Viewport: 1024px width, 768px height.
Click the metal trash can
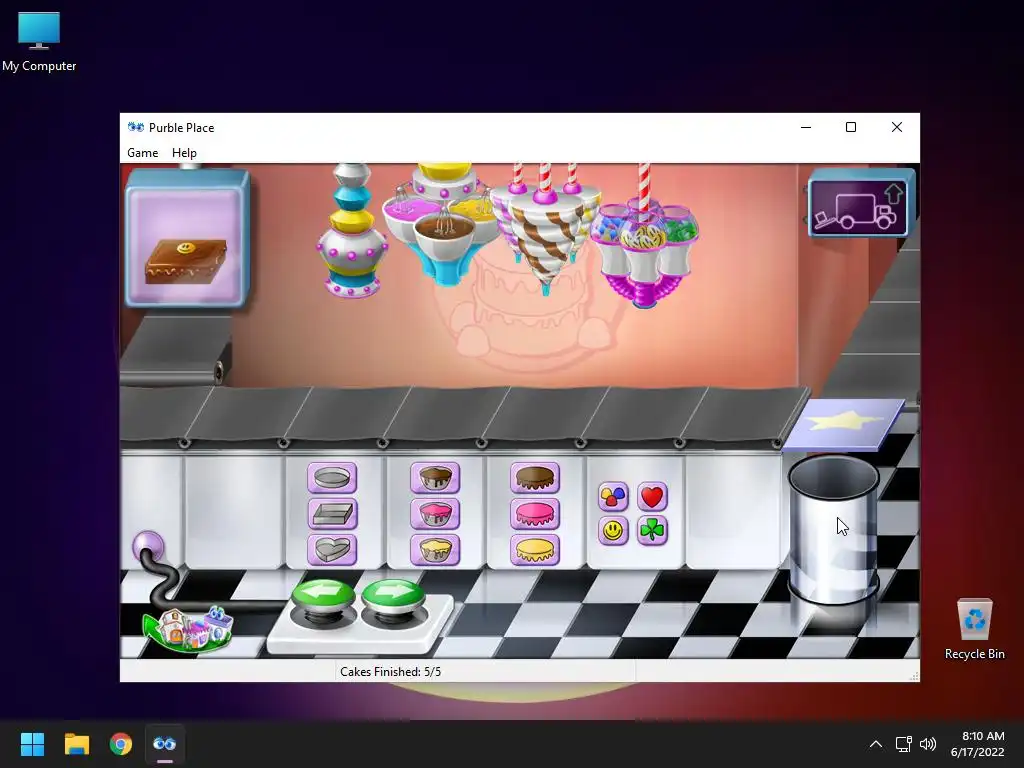coord(834,529)
